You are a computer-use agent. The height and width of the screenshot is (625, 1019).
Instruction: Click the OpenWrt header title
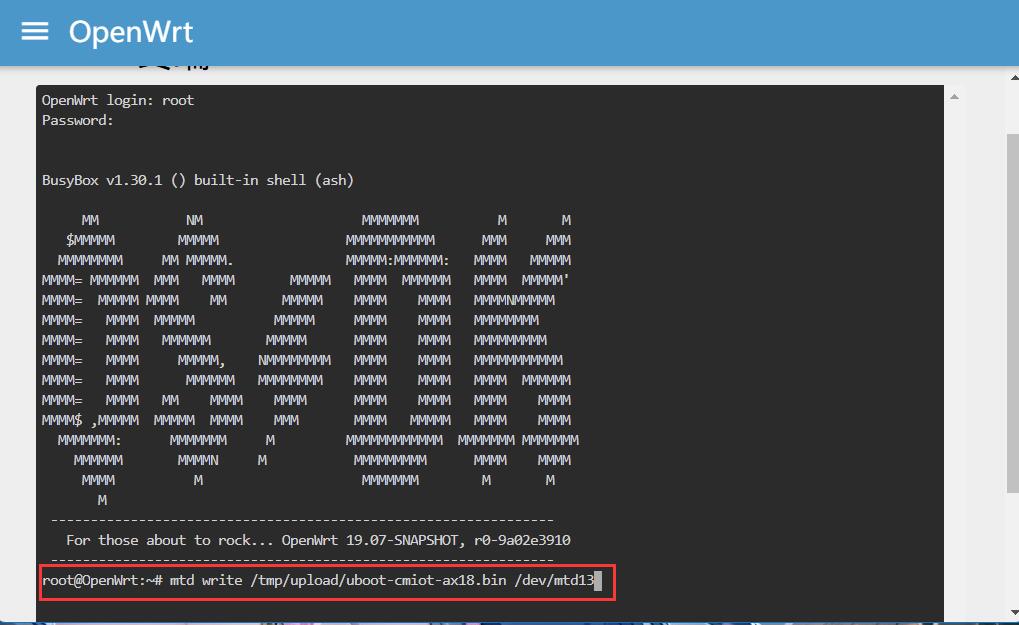tap(131, 32)
